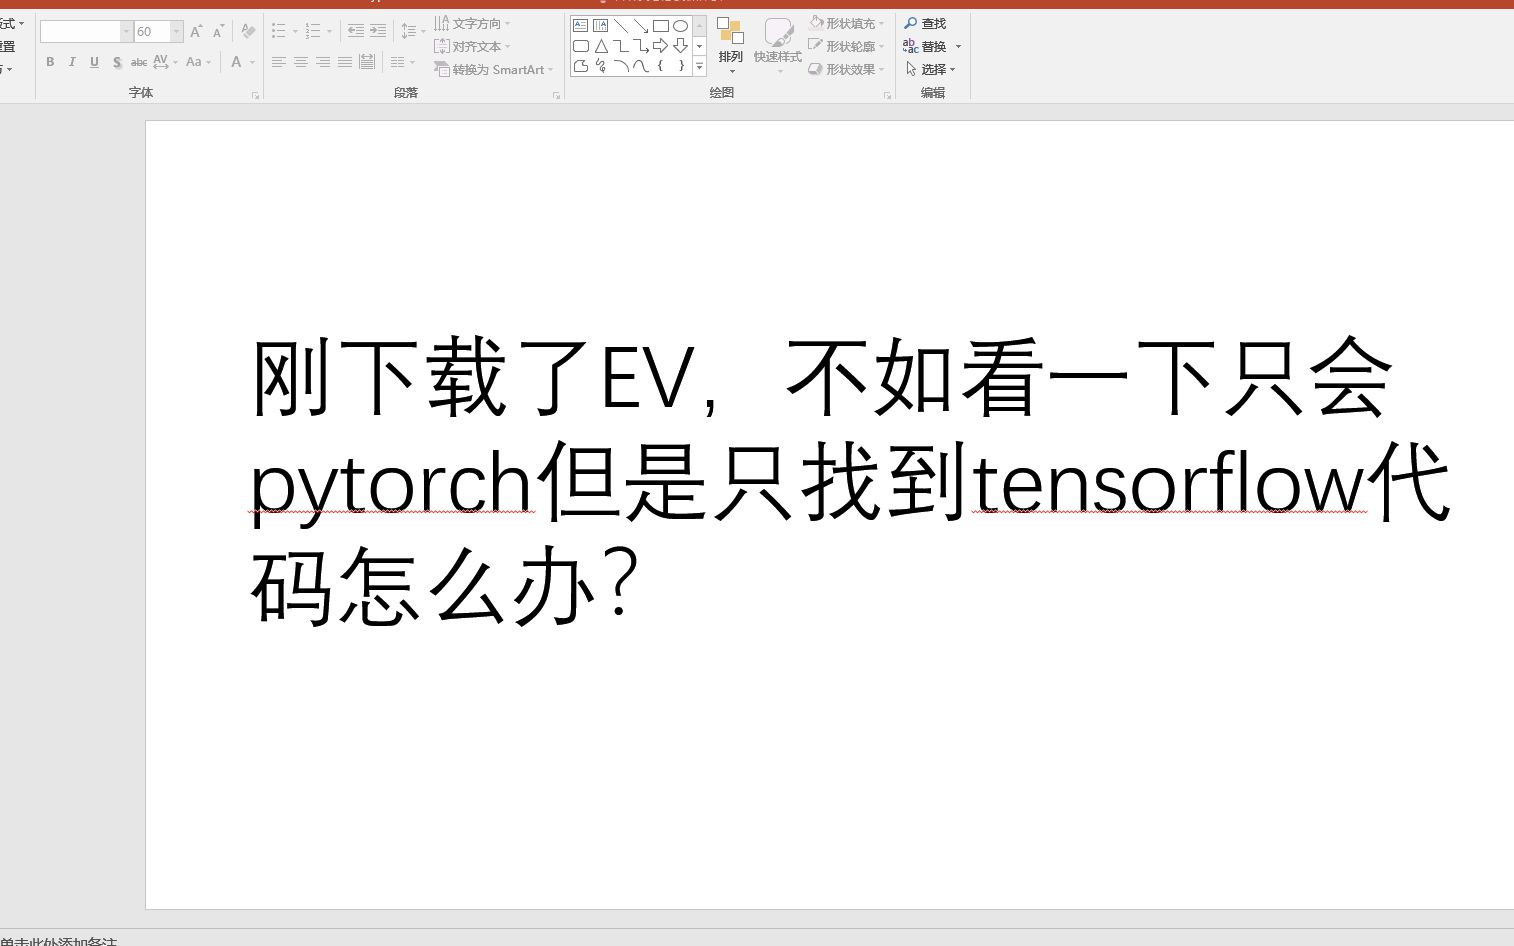Click slide text starting with 刚下载了EV
The height and width of the screenshot is (946, 1514).
click(850, 481)
